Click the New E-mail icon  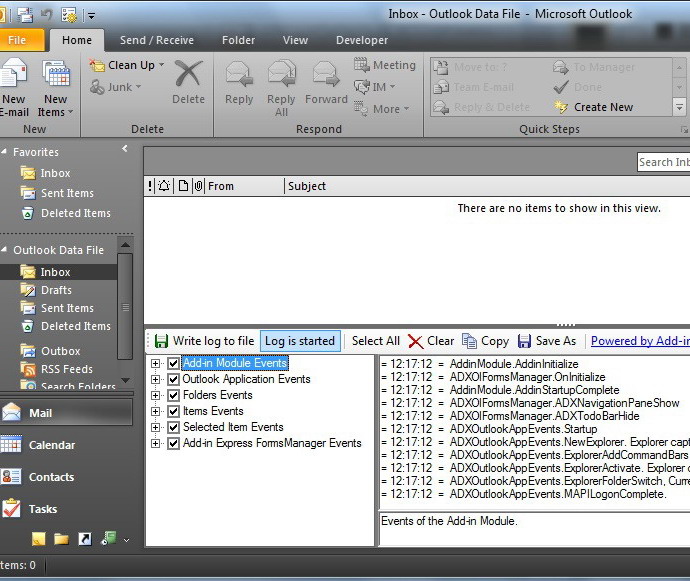coord(13,73)
